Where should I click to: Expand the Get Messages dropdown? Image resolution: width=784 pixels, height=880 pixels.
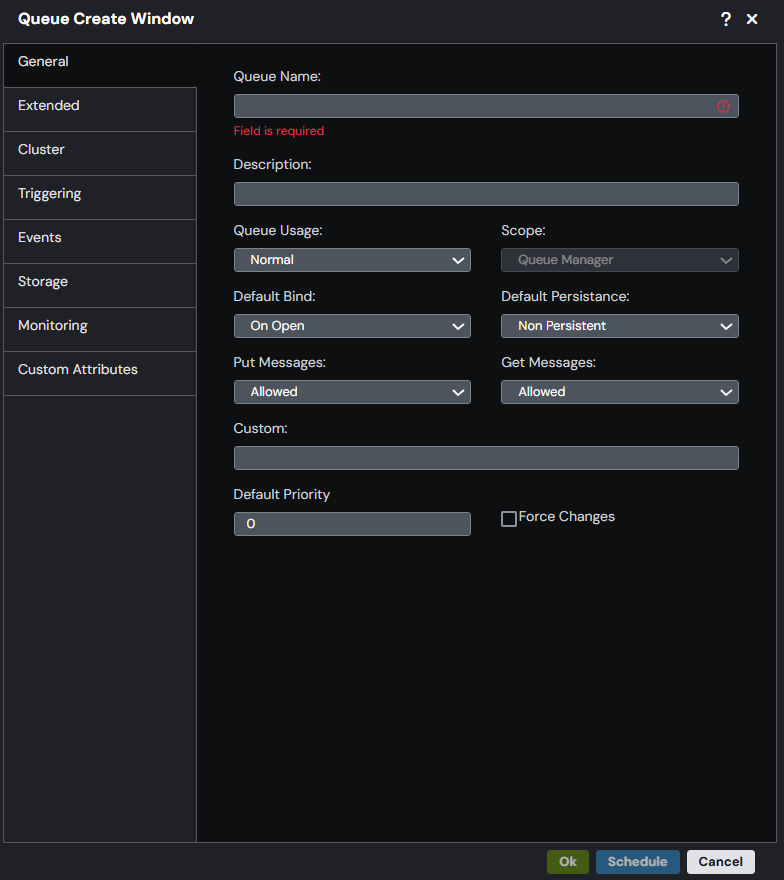click(x=620, y=392)
